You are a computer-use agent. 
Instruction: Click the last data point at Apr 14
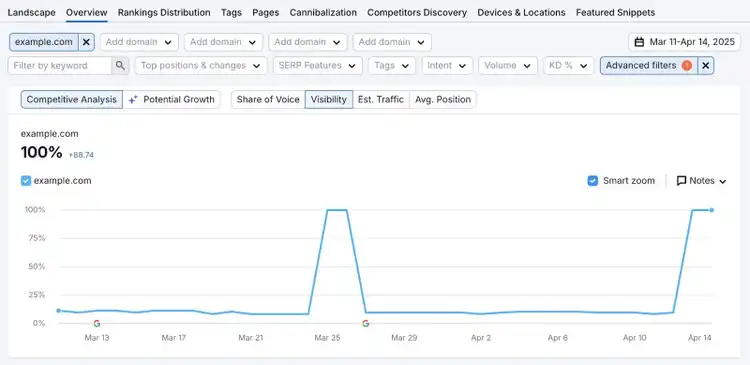coord(712,210)
